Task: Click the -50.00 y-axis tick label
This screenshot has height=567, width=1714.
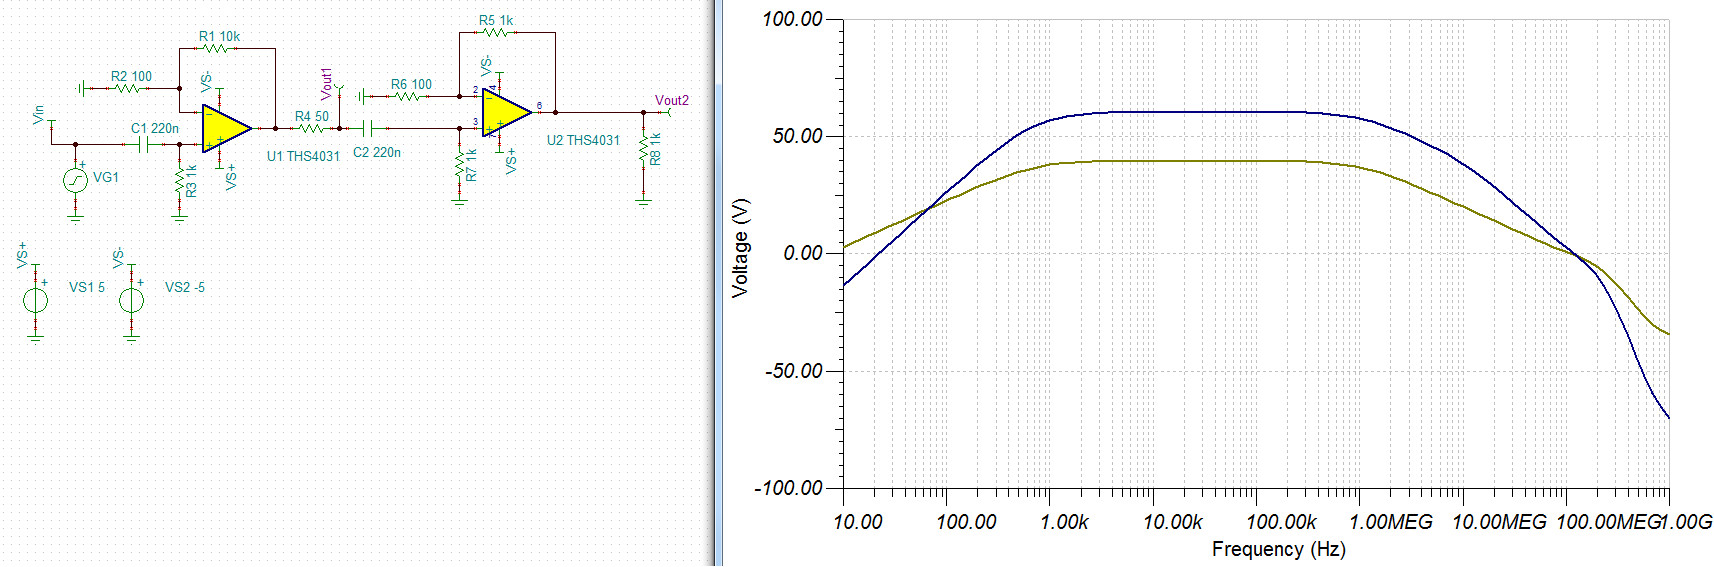Action: [793, 371]
